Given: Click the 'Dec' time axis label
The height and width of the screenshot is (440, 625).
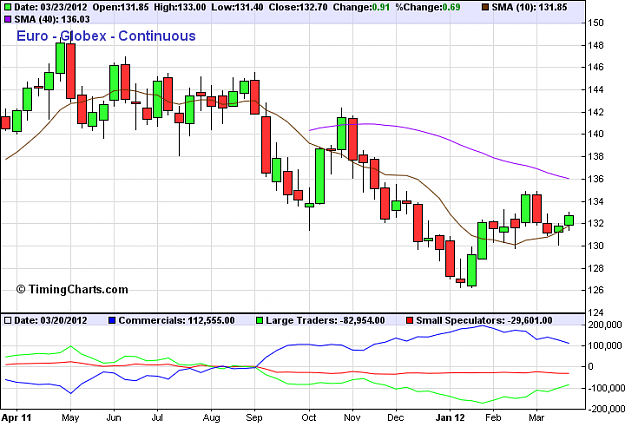Looking at the screenshot, I should click(x=395, y=418).
